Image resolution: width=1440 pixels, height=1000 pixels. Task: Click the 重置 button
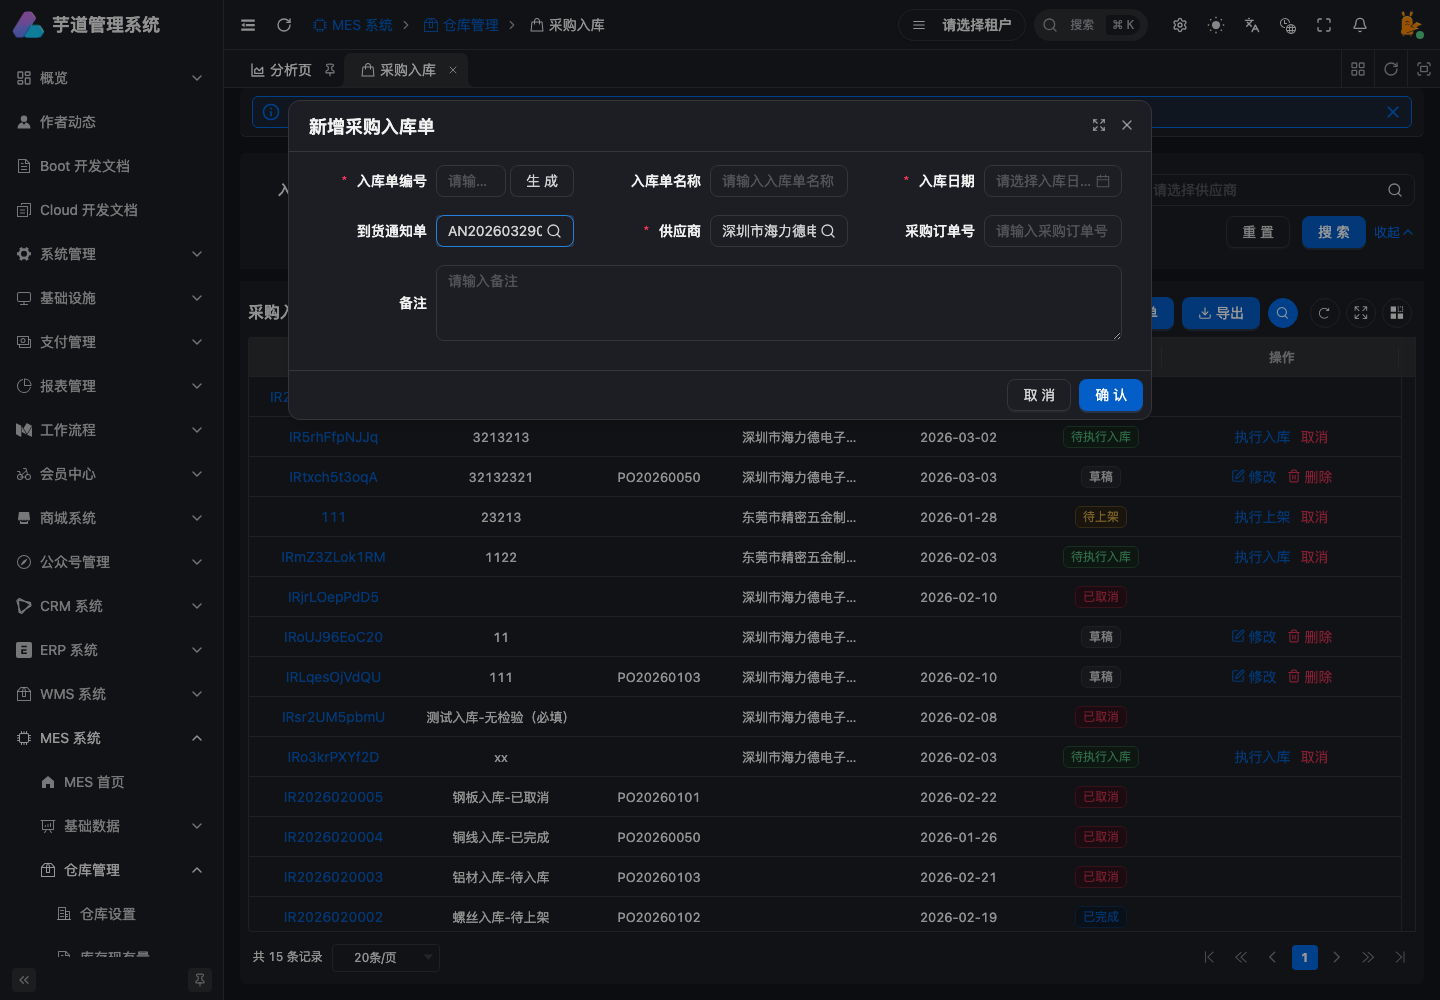pyautogui.click(x=1258, y=232)
